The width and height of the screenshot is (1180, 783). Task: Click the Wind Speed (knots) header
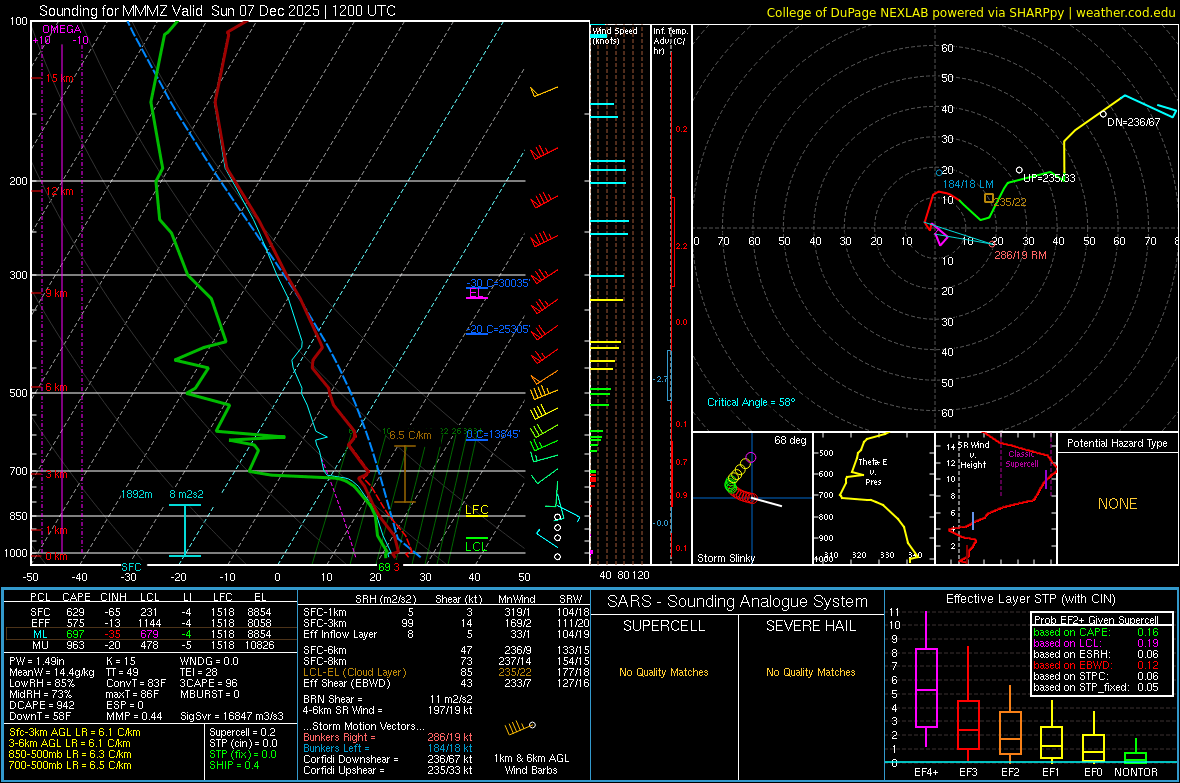click(x=614, y=35)
